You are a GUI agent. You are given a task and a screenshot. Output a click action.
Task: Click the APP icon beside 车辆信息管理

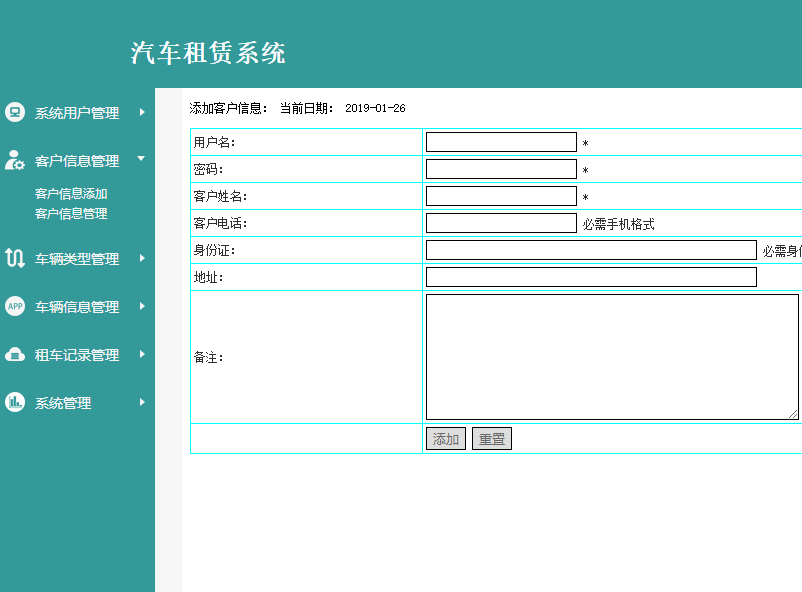[x=15, y=306]
